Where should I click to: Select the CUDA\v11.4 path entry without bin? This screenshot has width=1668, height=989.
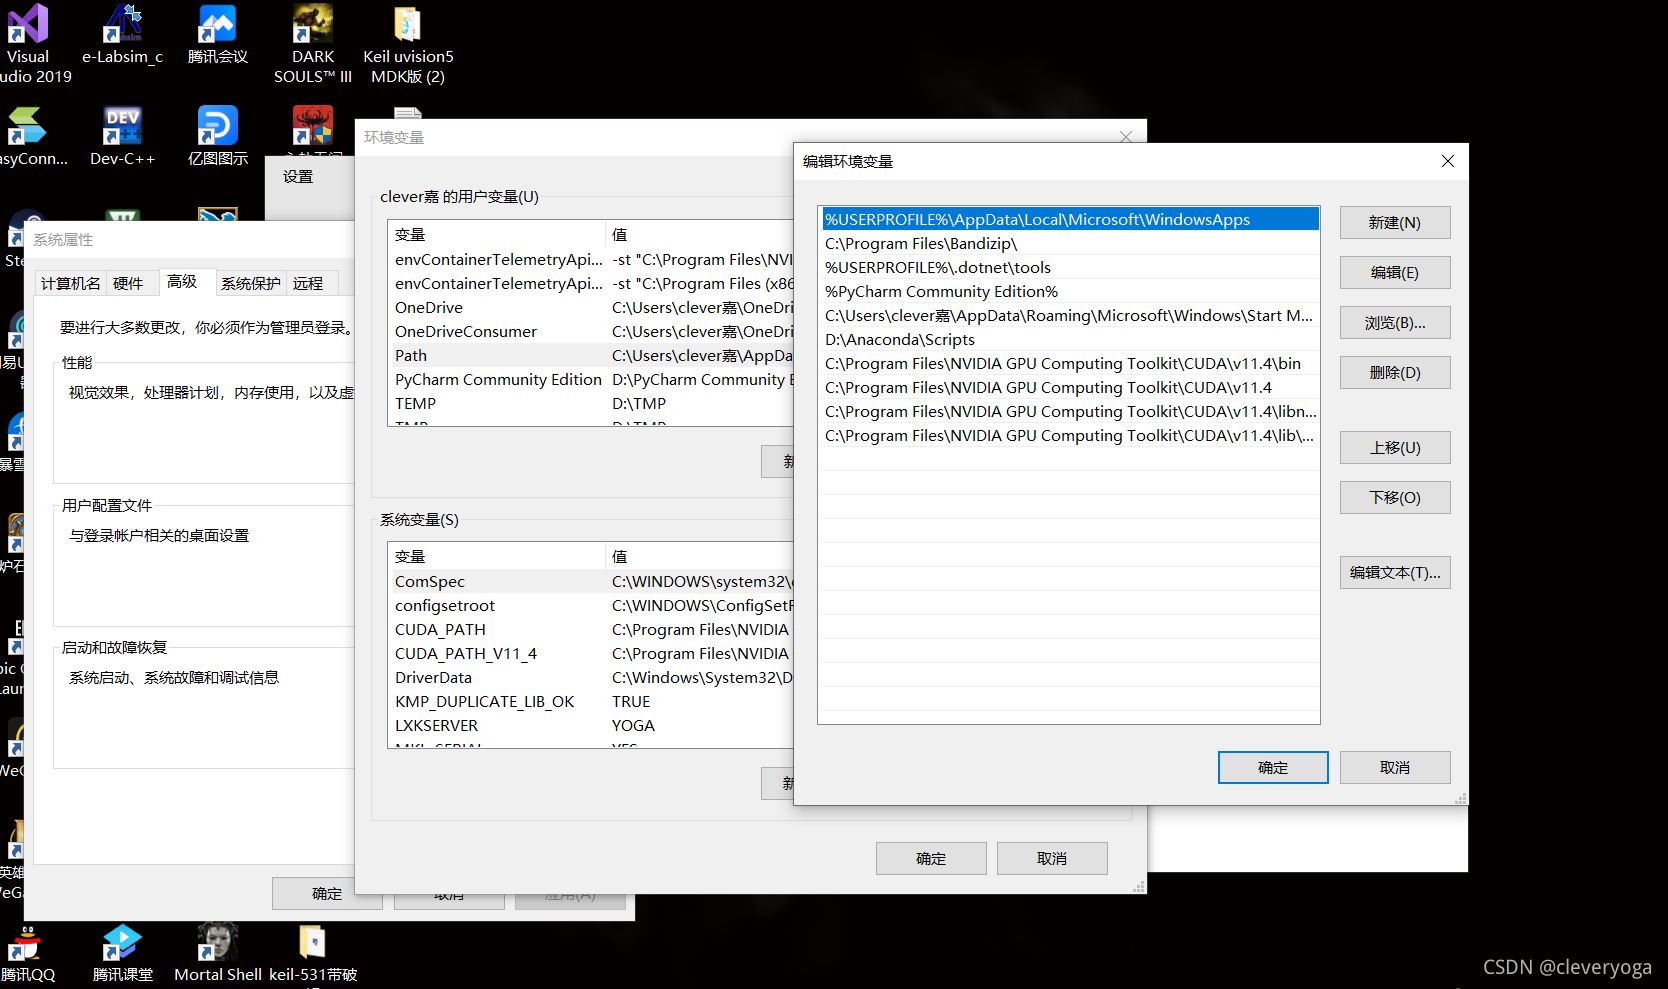(x=1069, y=388)
